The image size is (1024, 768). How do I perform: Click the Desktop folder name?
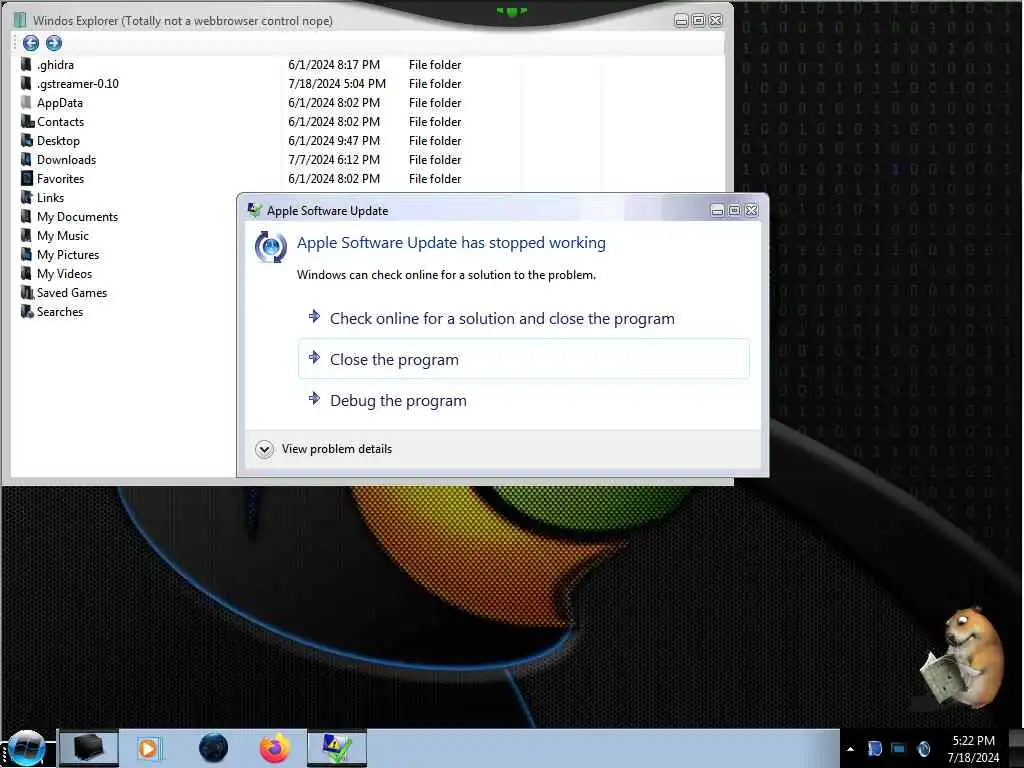point(58,140)
